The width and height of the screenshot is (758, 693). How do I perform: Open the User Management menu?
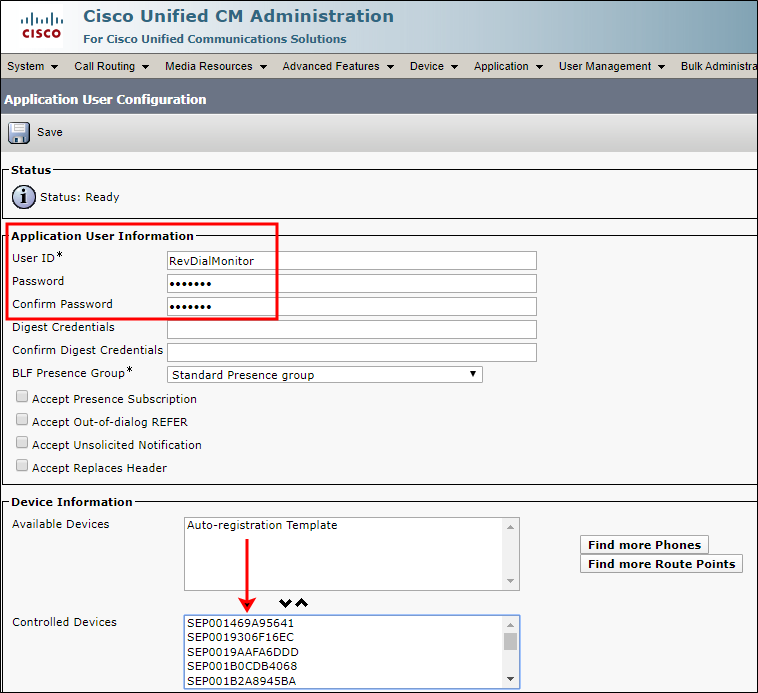[612, 66]
